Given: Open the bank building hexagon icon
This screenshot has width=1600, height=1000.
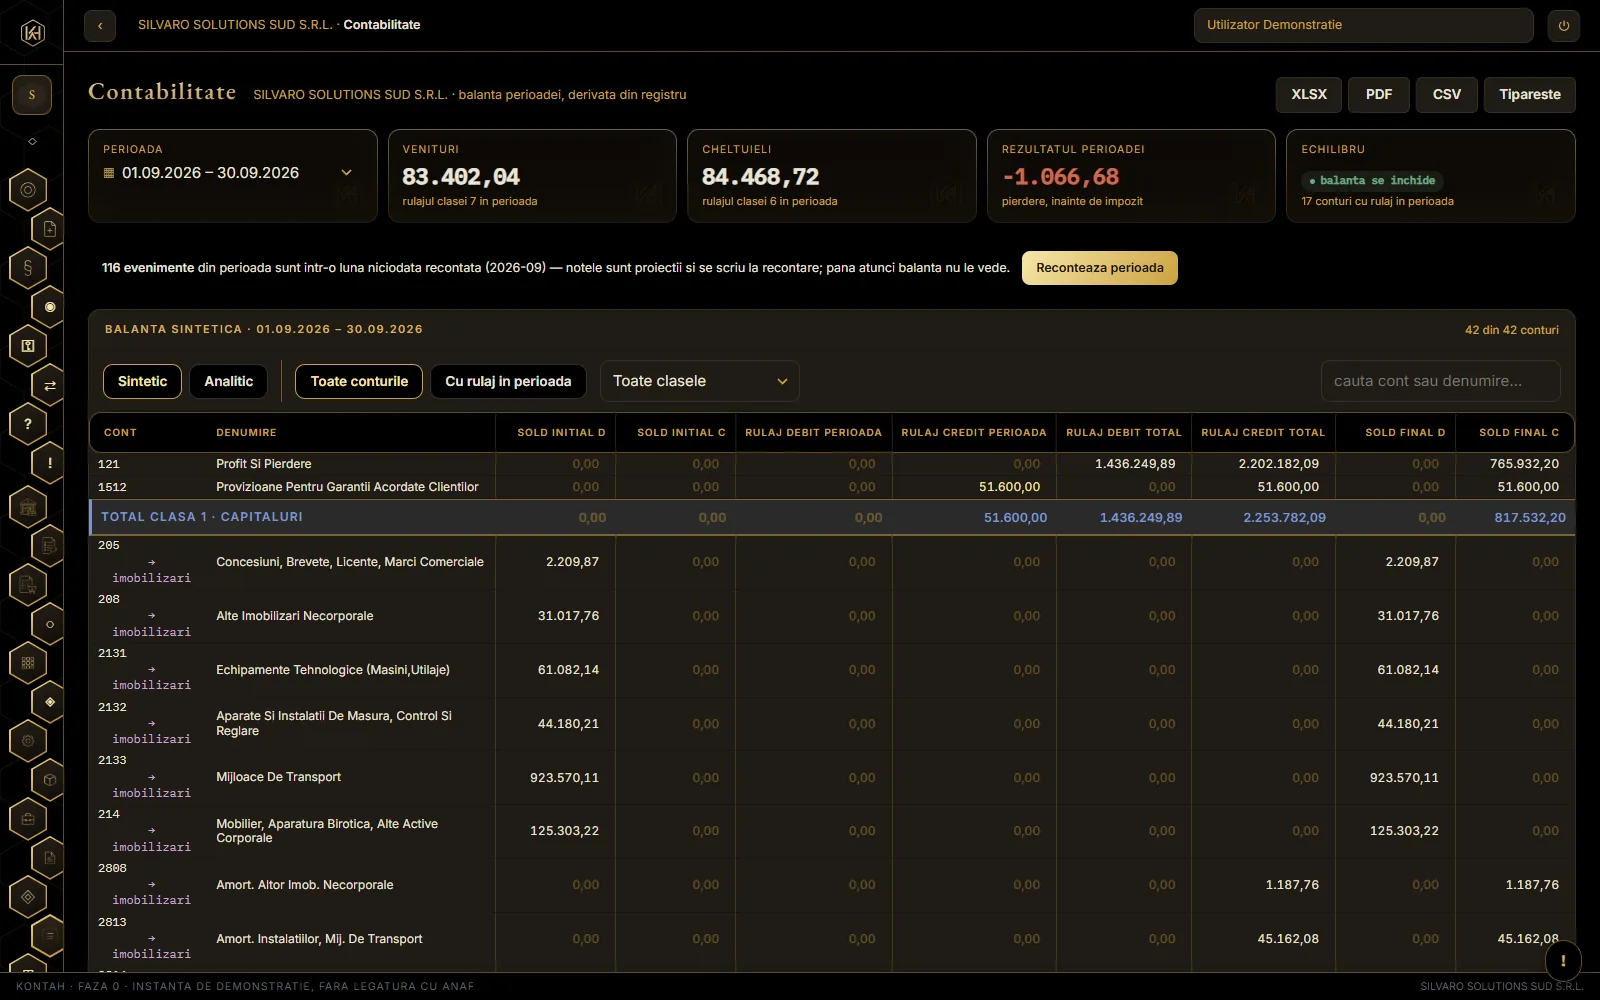Looking at the screenshot, I should tap(28, 507).
